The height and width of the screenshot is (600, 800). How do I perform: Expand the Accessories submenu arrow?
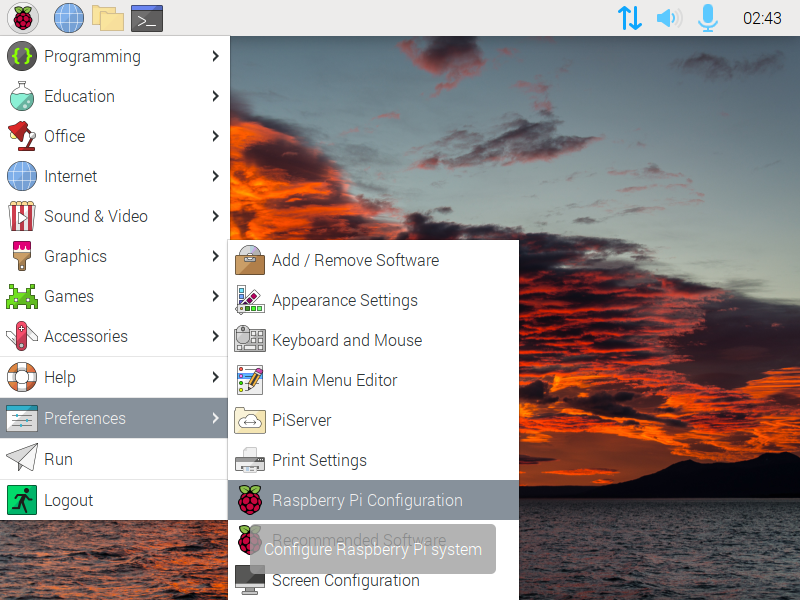[215, 336]
